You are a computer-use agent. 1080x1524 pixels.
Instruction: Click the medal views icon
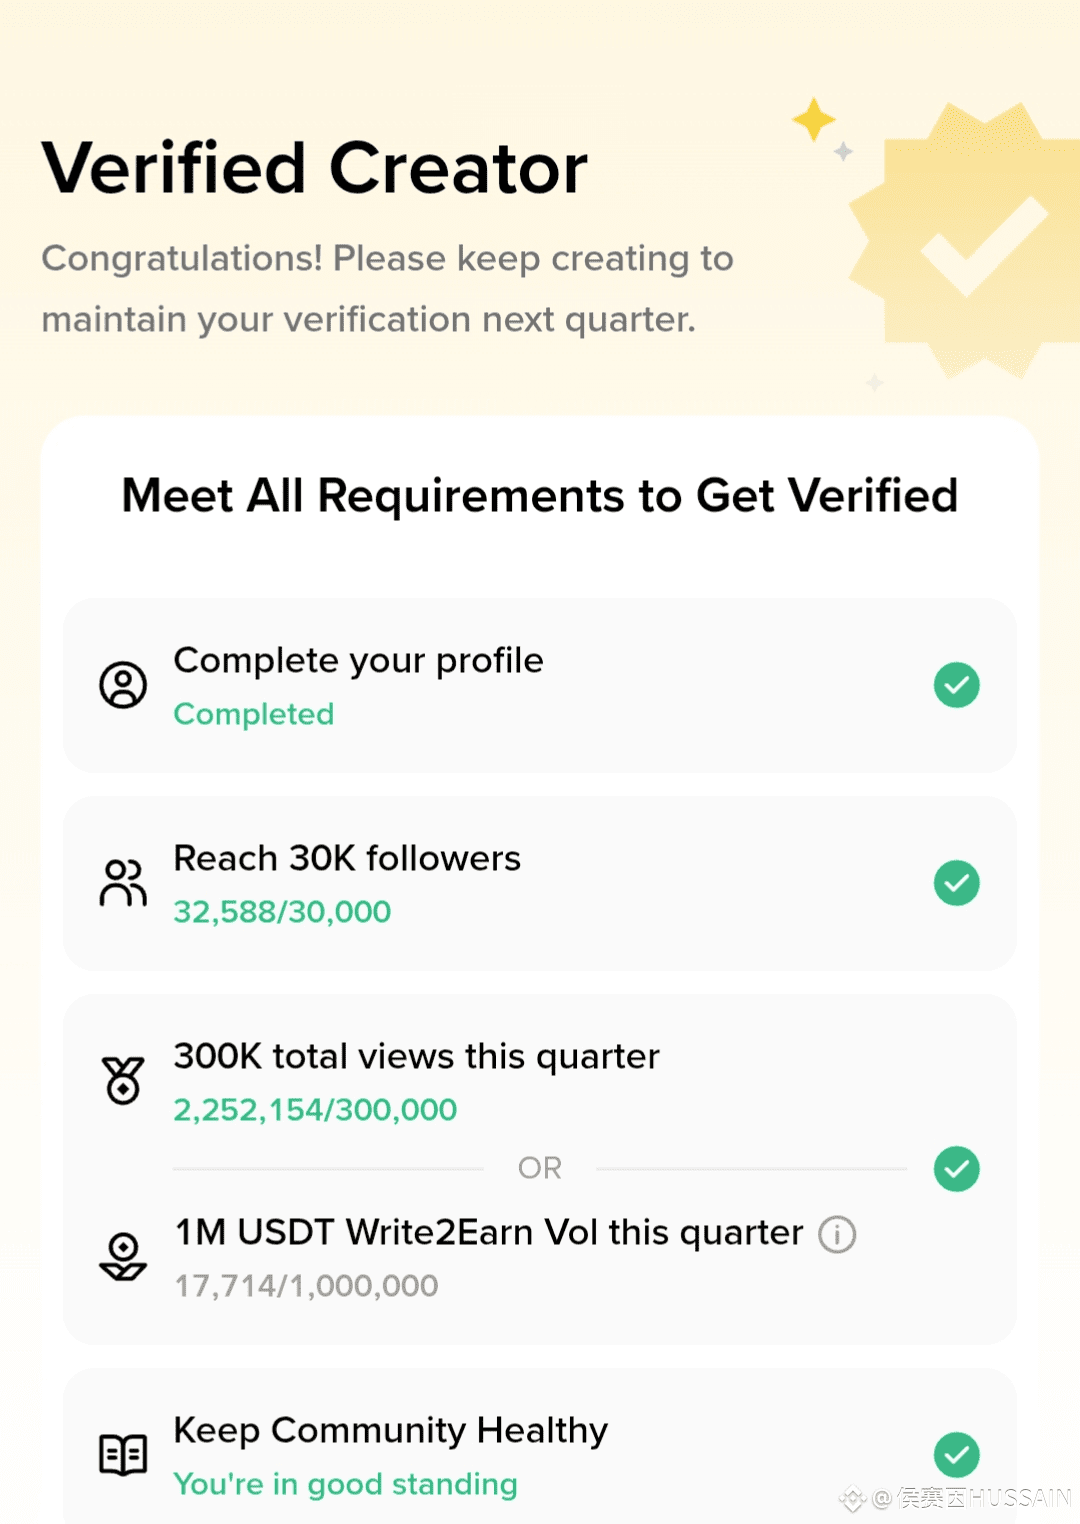[x=123, y=1080]
